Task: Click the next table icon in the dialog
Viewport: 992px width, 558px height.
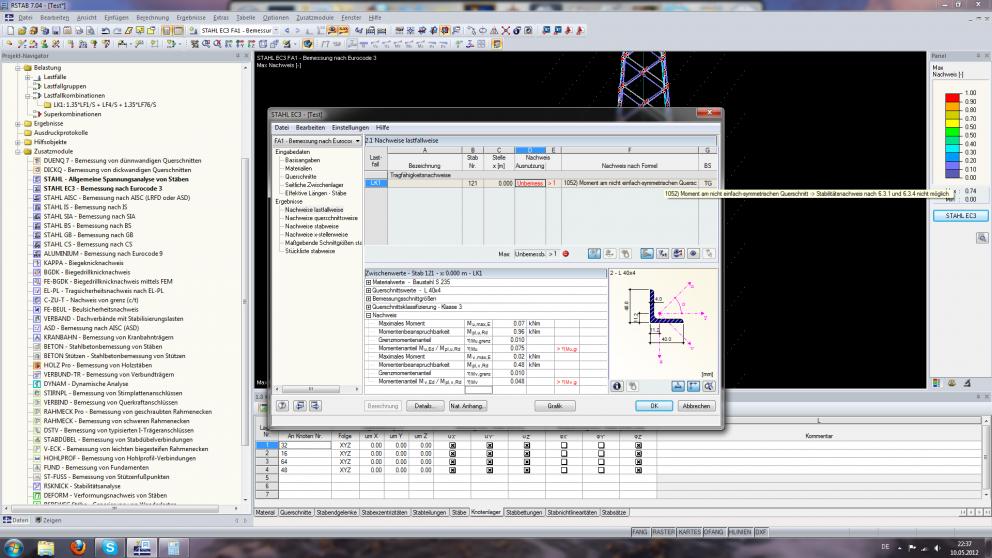Action: tap(314, 406)
